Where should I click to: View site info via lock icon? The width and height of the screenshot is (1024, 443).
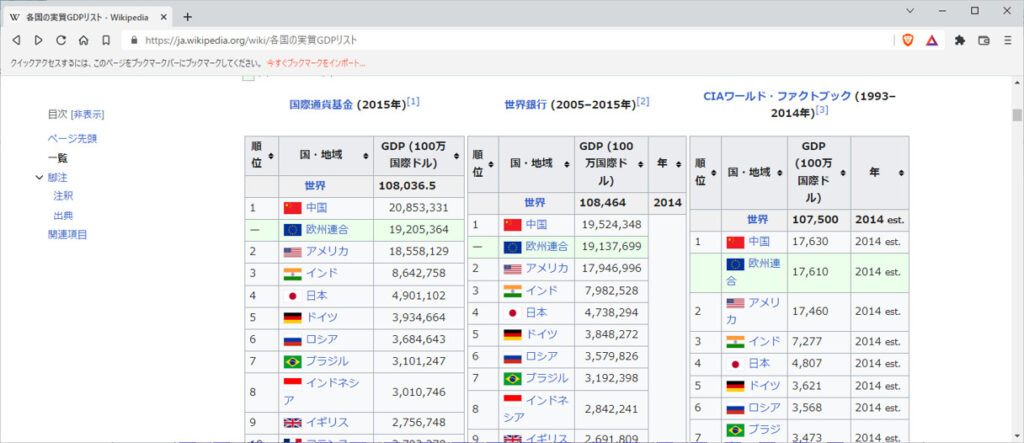pyautogui.click(x=135, y=40)
